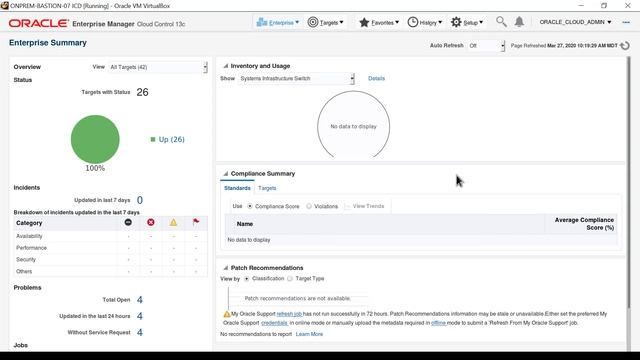Open the View All Targets dropdown
Viewport: 640px width, 360px height.
coord(158,67)
